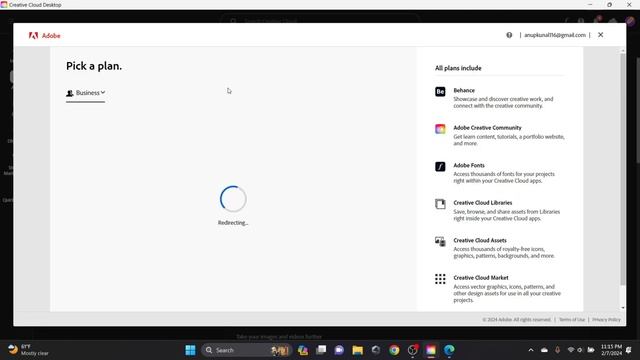
Task: Open the Business plan type dropdown
Action: coord(86,93)
